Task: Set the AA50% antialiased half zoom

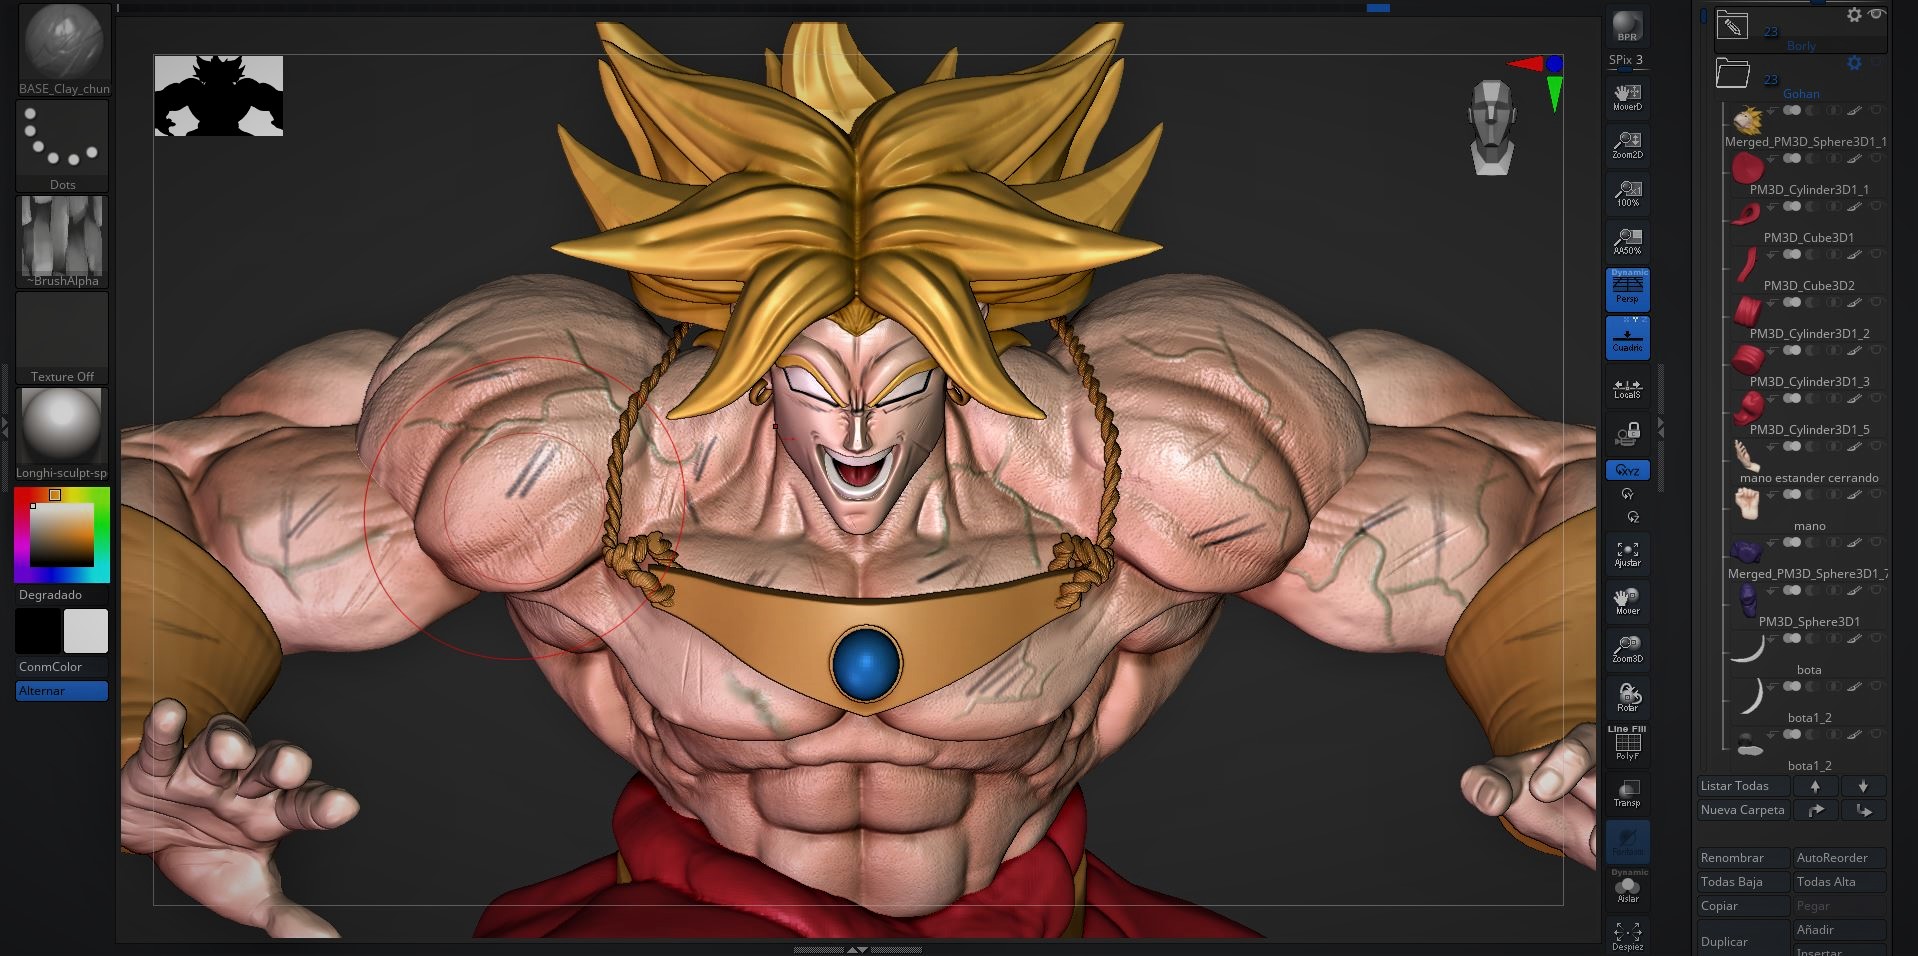Action: [x=1627, y=241]
